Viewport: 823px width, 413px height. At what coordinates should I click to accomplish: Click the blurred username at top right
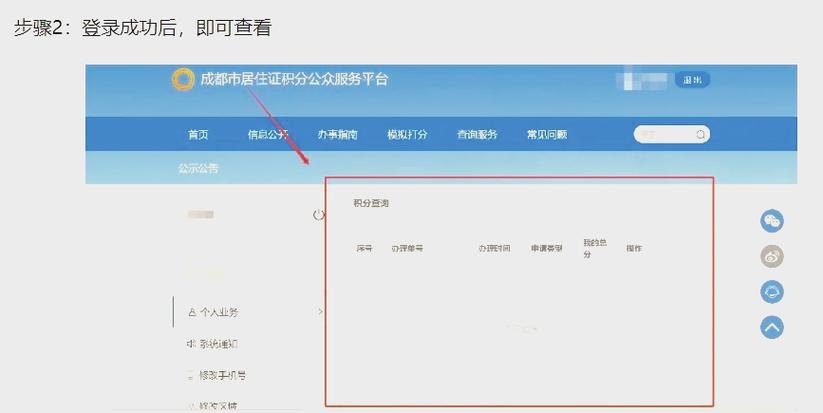click(x=644, y=80)
